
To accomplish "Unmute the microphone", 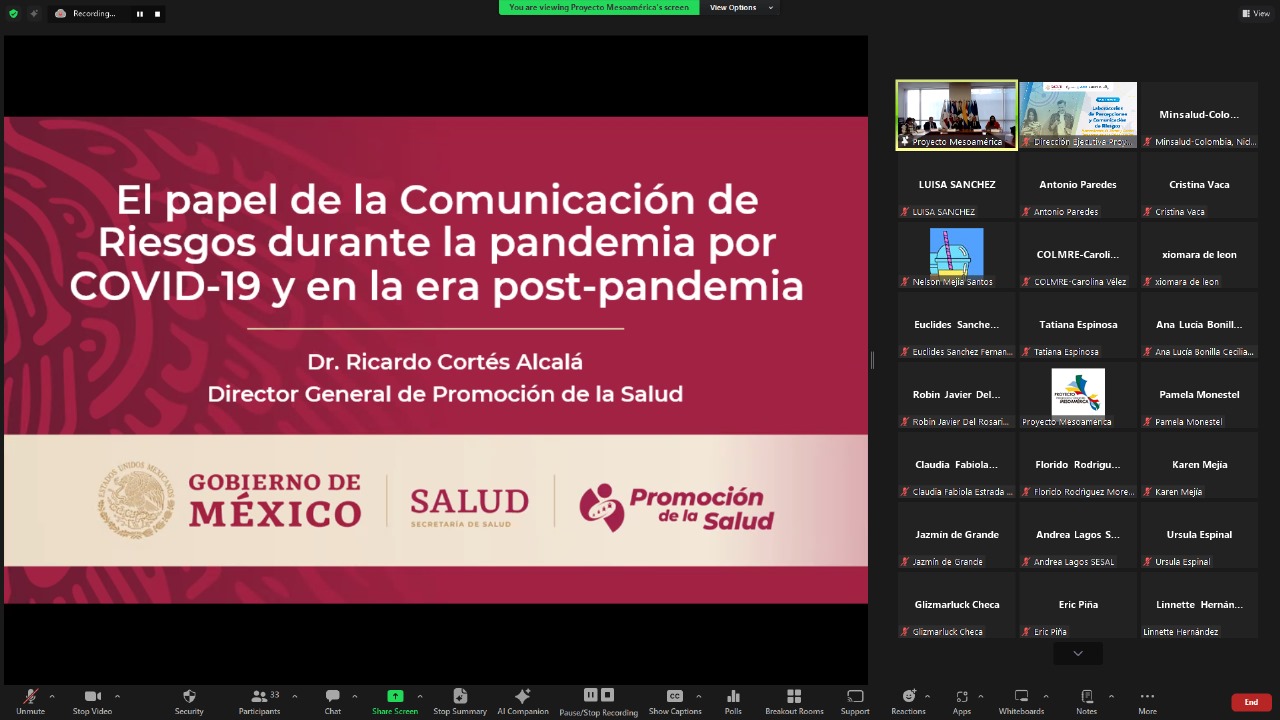I will click(x=30, y=701).
